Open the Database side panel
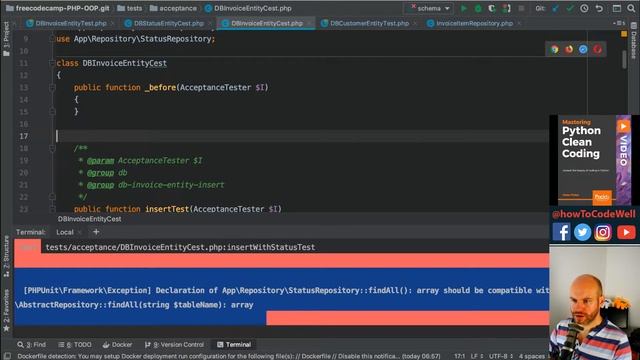This screenshot has height=360, width=640. pyautogui.click(x=634, y=41)
